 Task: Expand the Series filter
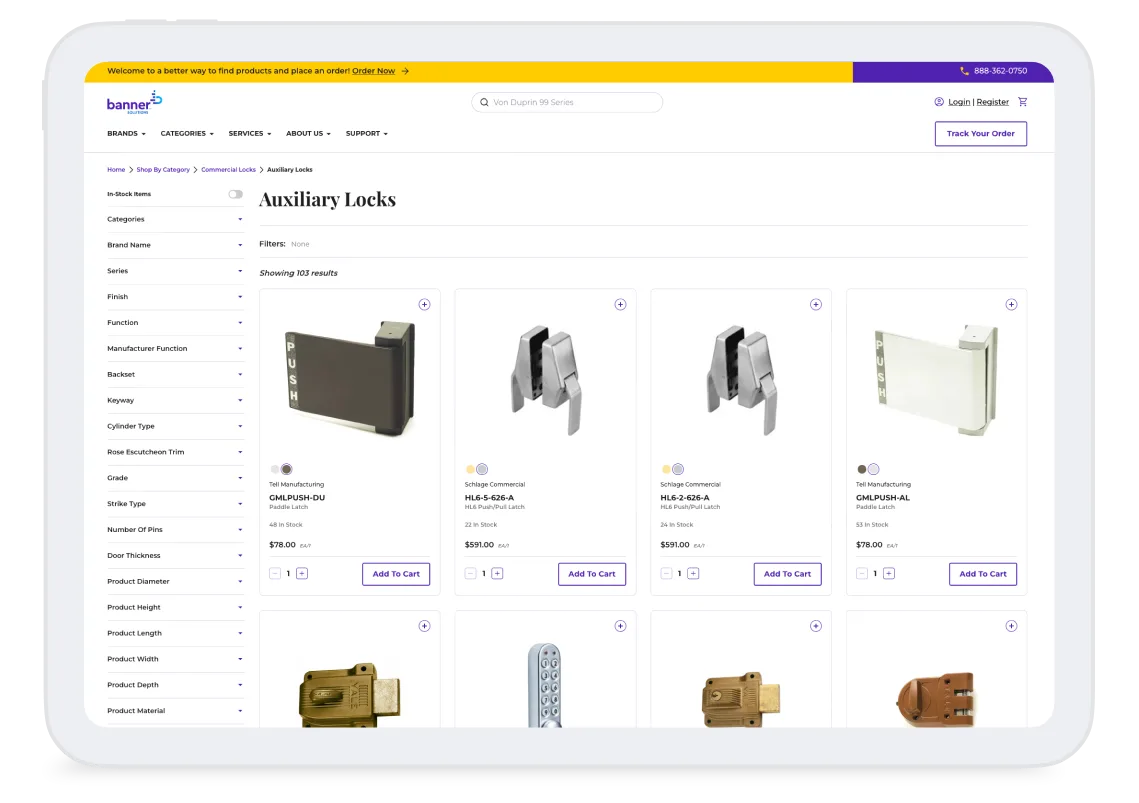[174, 271]
